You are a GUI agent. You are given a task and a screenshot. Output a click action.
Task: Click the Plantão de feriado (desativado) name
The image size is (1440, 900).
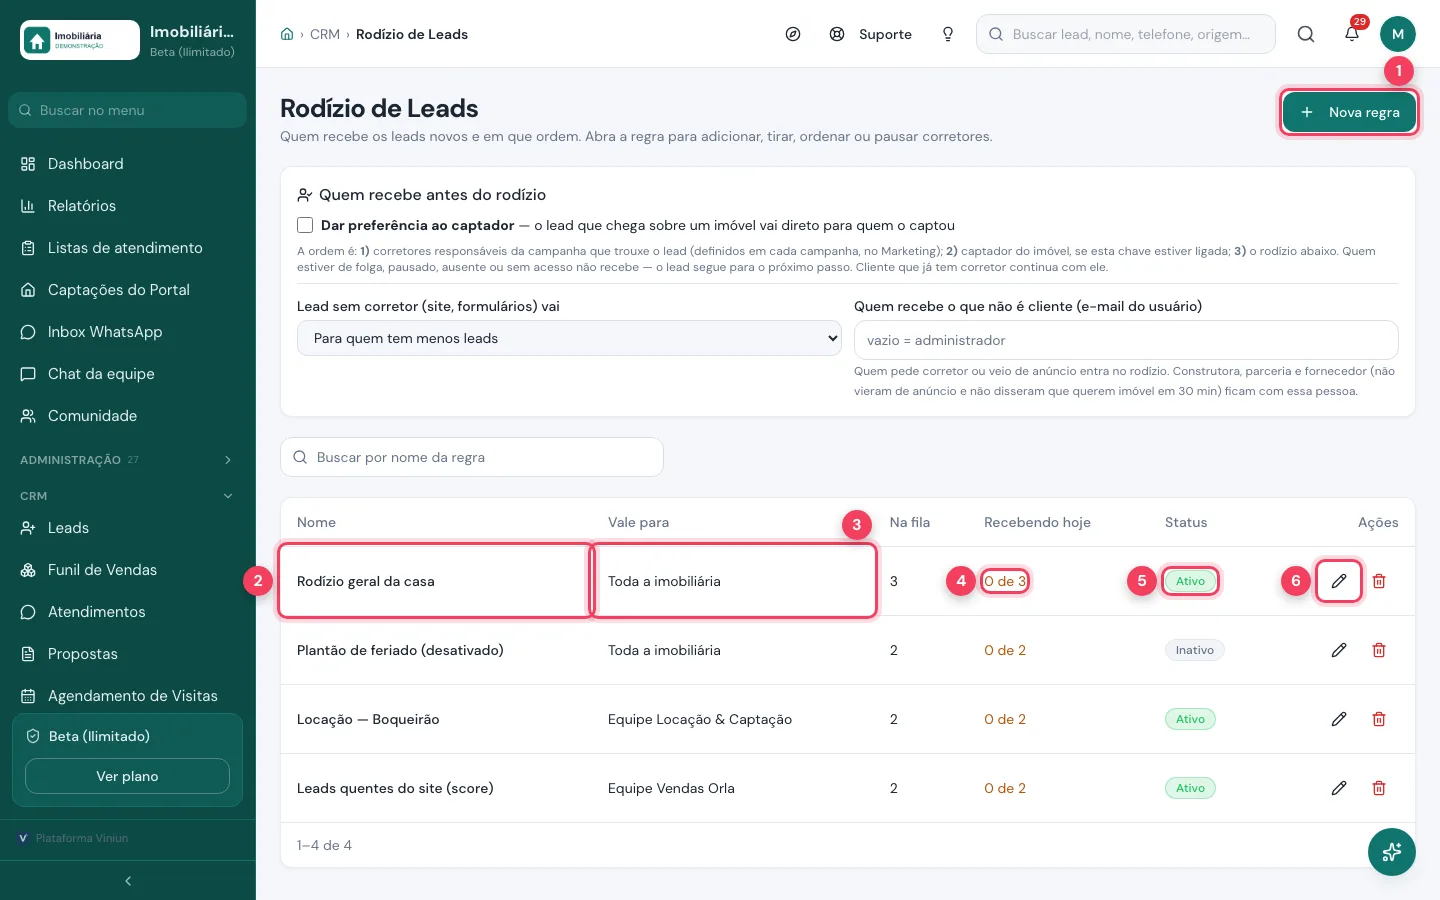400,650
